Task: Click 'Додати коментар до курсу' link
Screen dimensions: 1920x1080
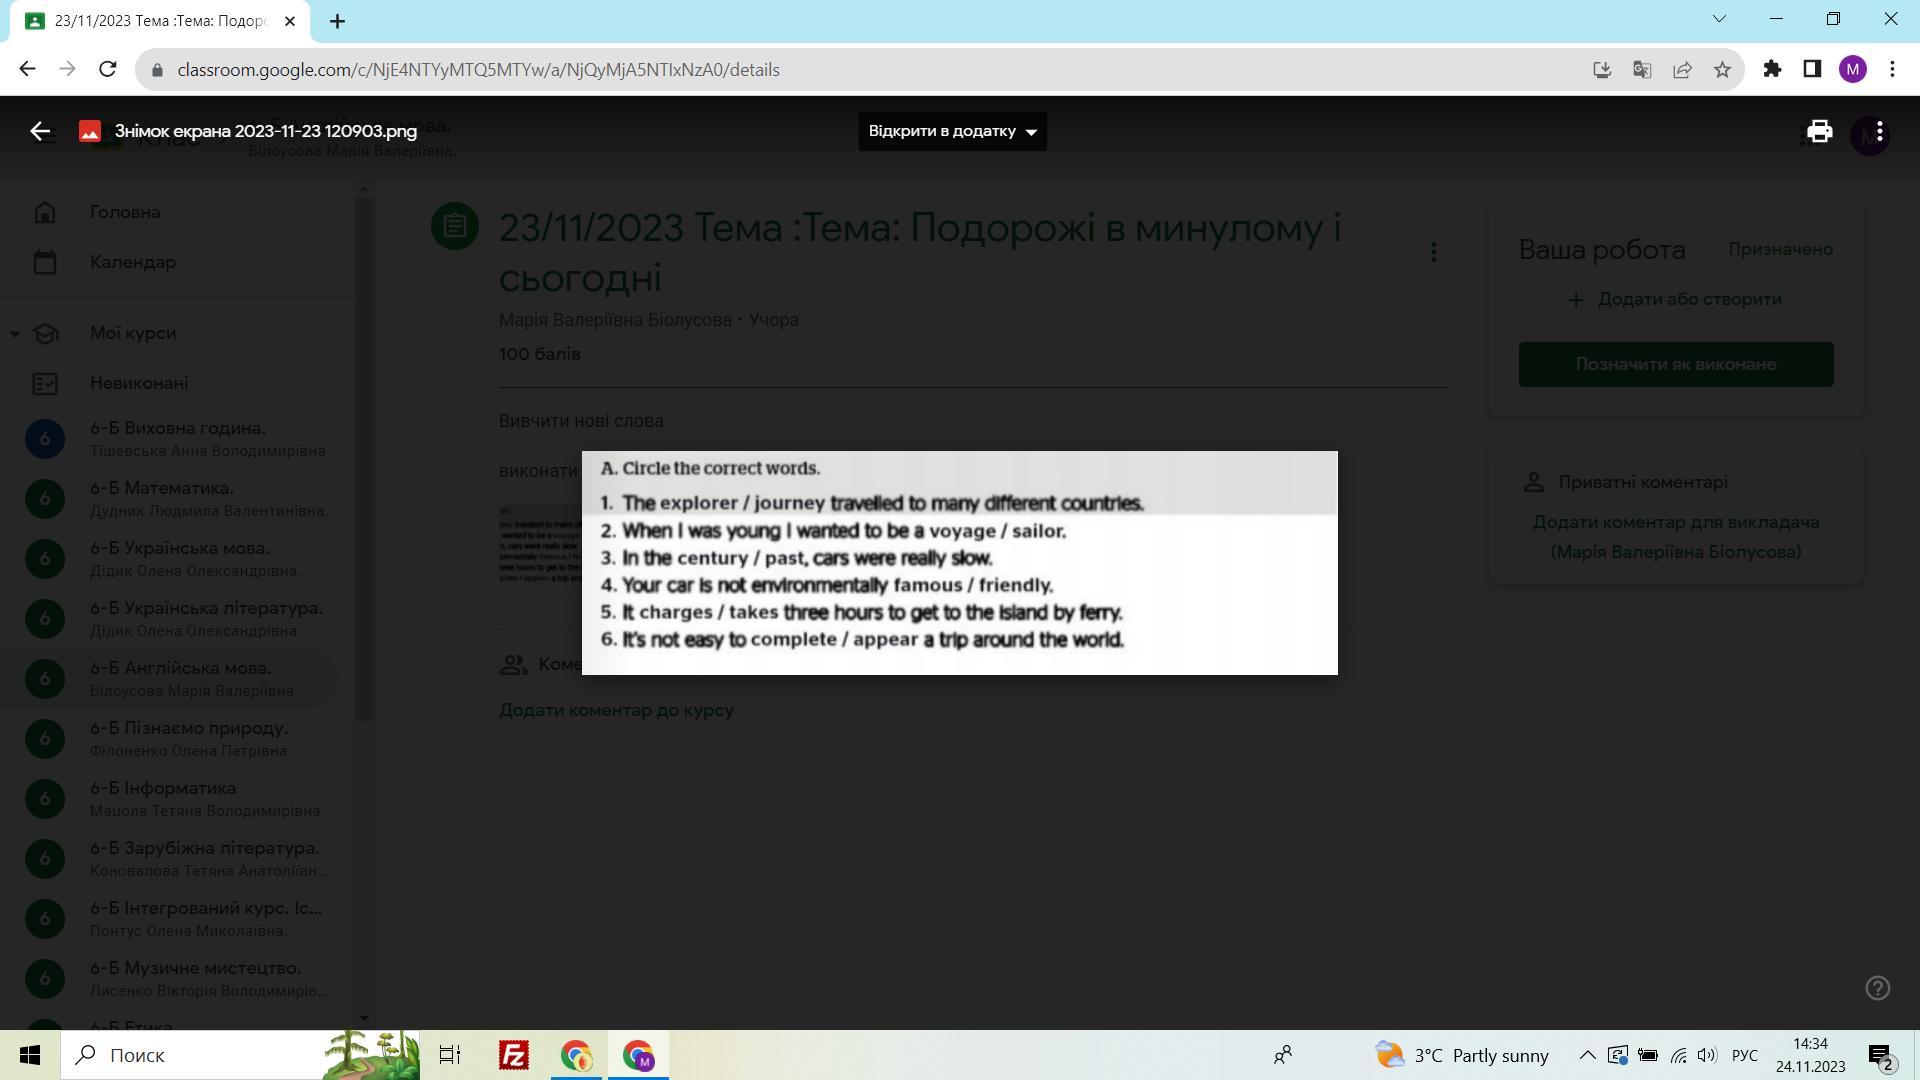Action: (616, 710)
